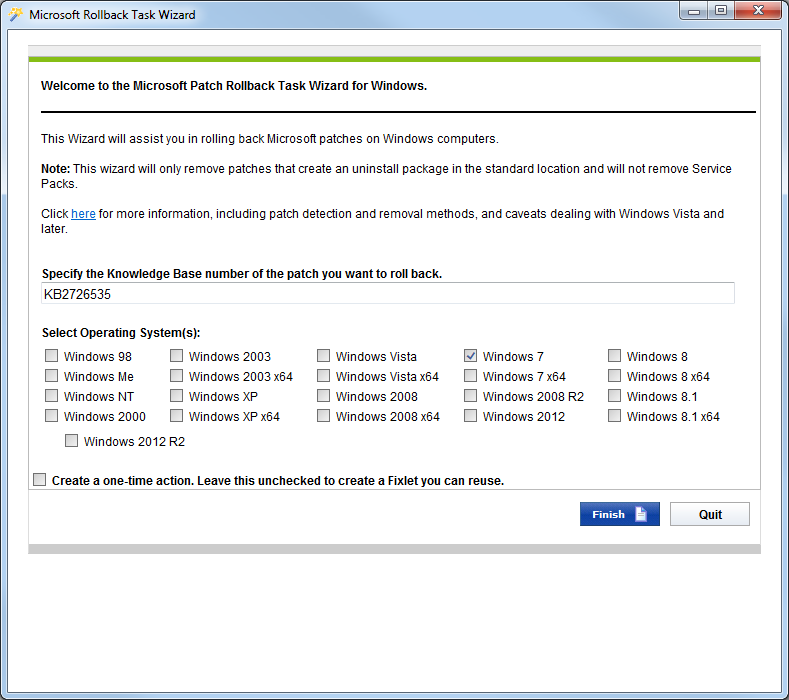This screenshot has width=789, height=700.
Task: Click the 'Welcome to the Microsoft Patch Rollback' heading
Action: 234,86
